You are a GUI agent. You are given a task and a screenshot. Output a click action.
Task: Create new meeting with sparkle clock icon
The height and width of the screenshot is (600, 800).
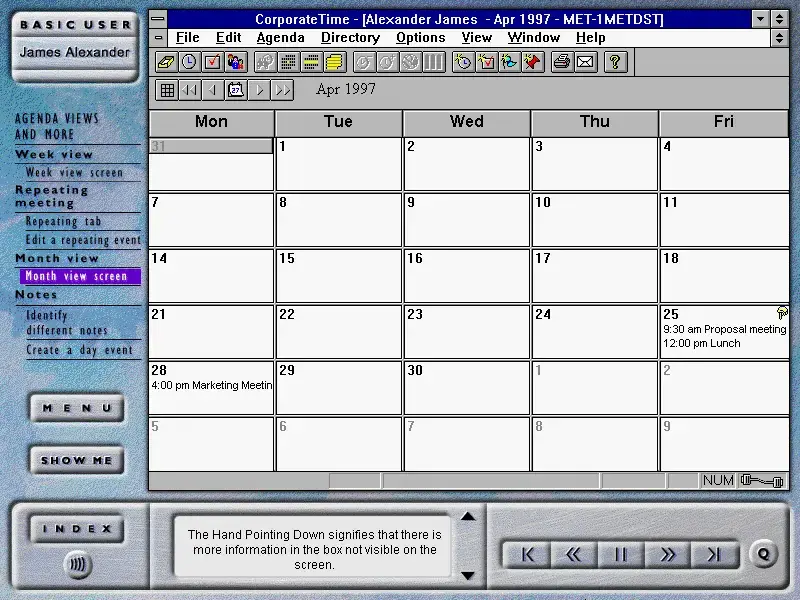(x=463, y=62)
